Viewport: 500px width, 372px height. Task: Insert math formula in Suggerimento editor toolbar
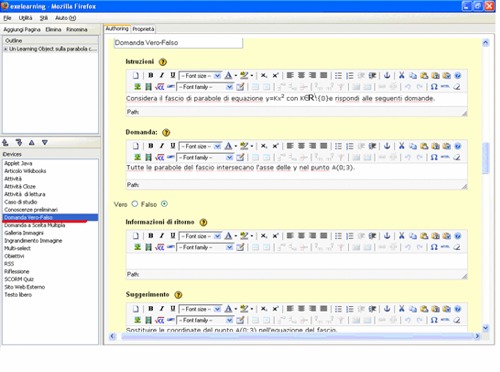coord(160,320)
